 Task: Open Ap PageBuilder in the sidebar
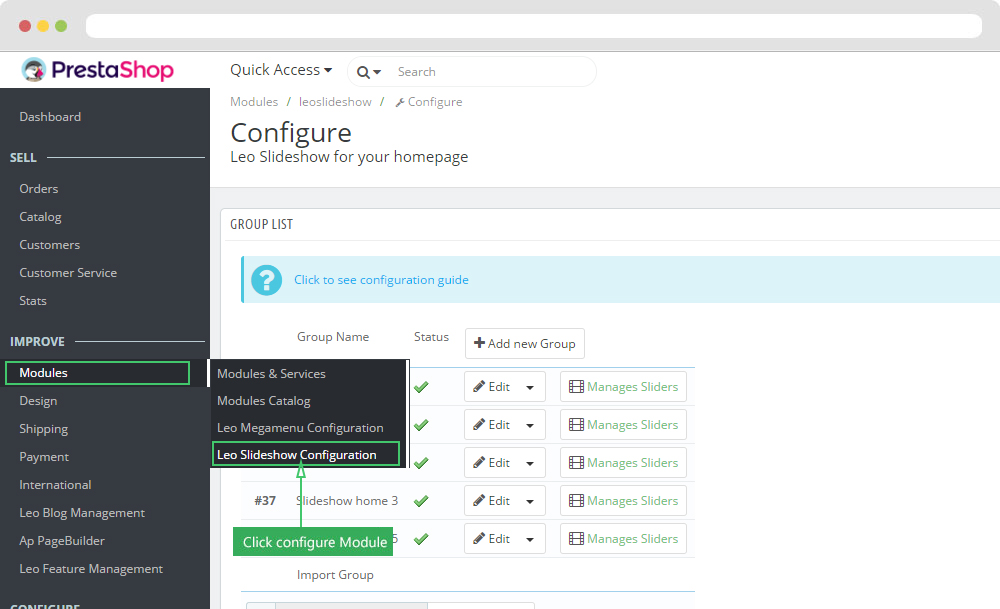[x=62, y=541]
